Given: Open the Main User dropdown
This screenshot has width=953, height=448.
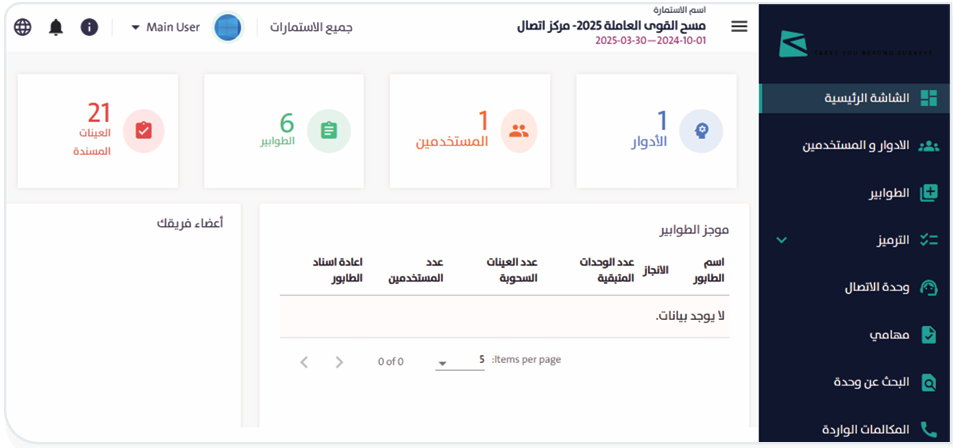Looking at the screenshot, I should point(165,27).
